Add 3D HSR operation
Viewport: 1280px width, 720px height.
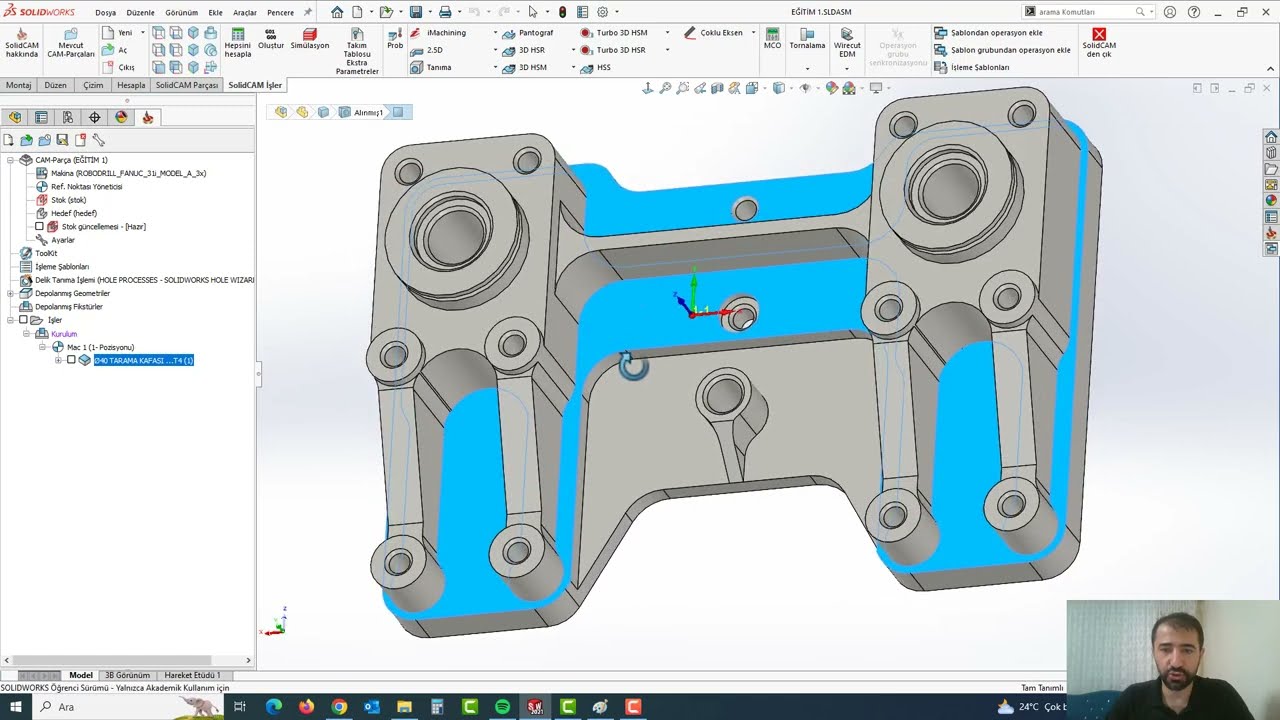click(524, 50)
